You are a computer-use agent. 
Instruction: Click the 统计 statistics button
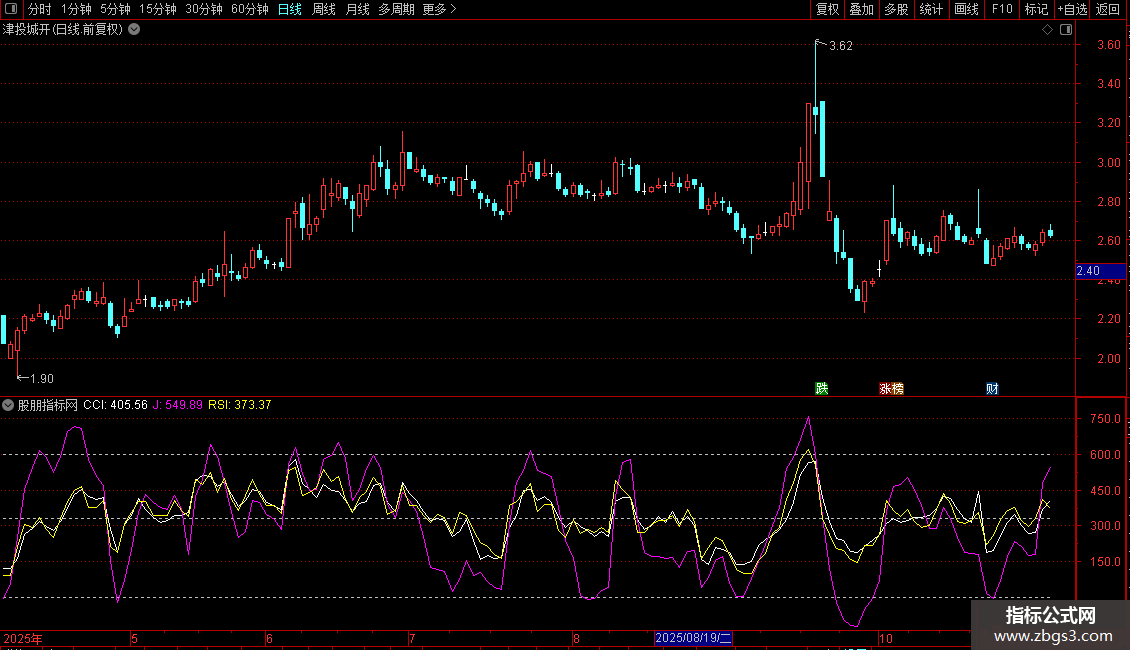[x=931, y=9]
